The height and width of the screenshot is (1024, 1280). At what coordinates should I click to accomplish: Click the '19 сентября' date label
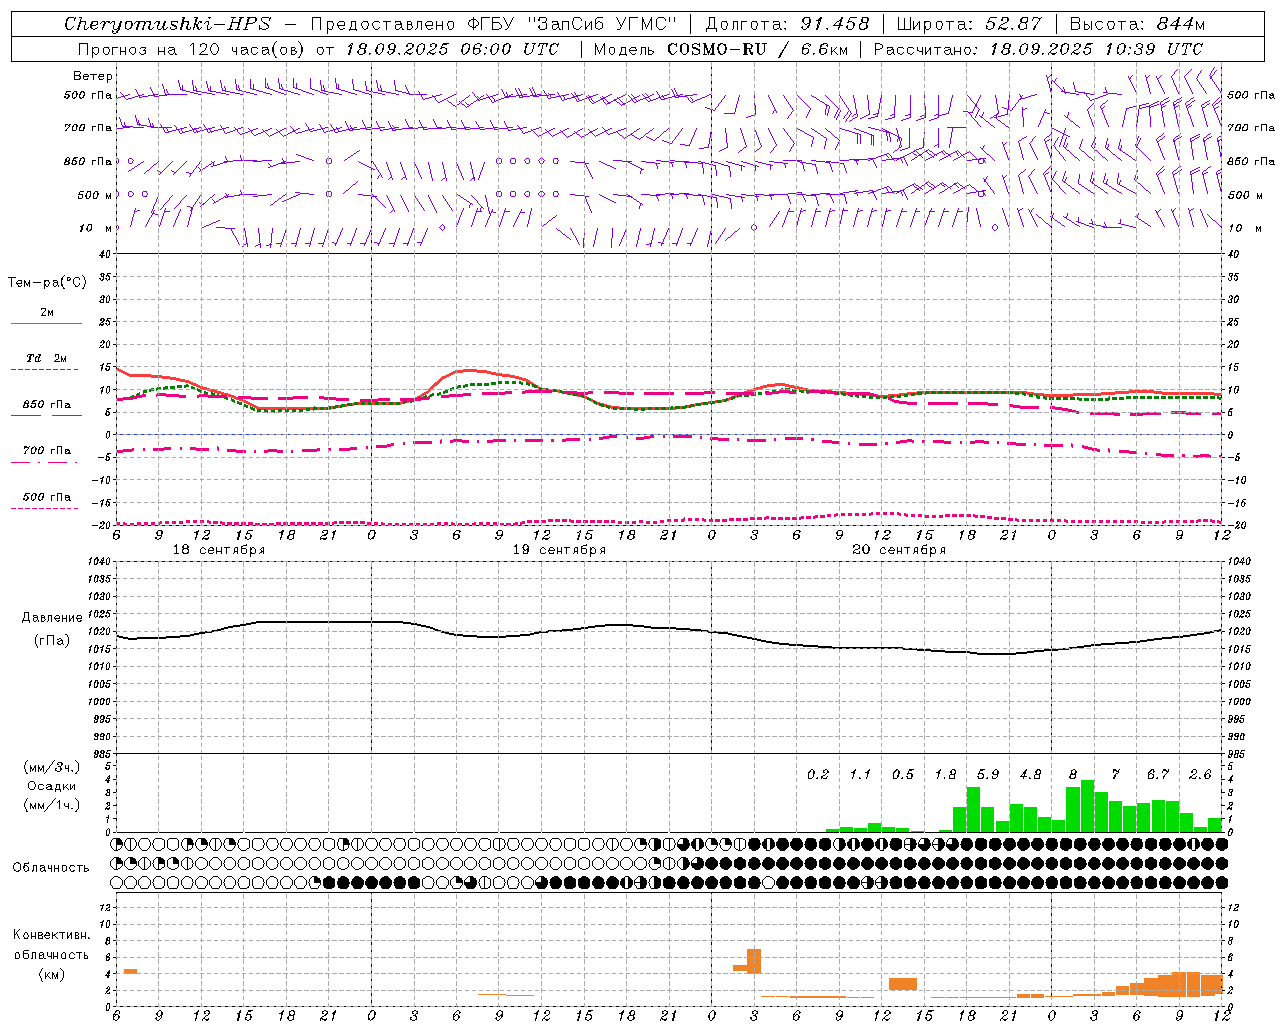tap(559, 550)
